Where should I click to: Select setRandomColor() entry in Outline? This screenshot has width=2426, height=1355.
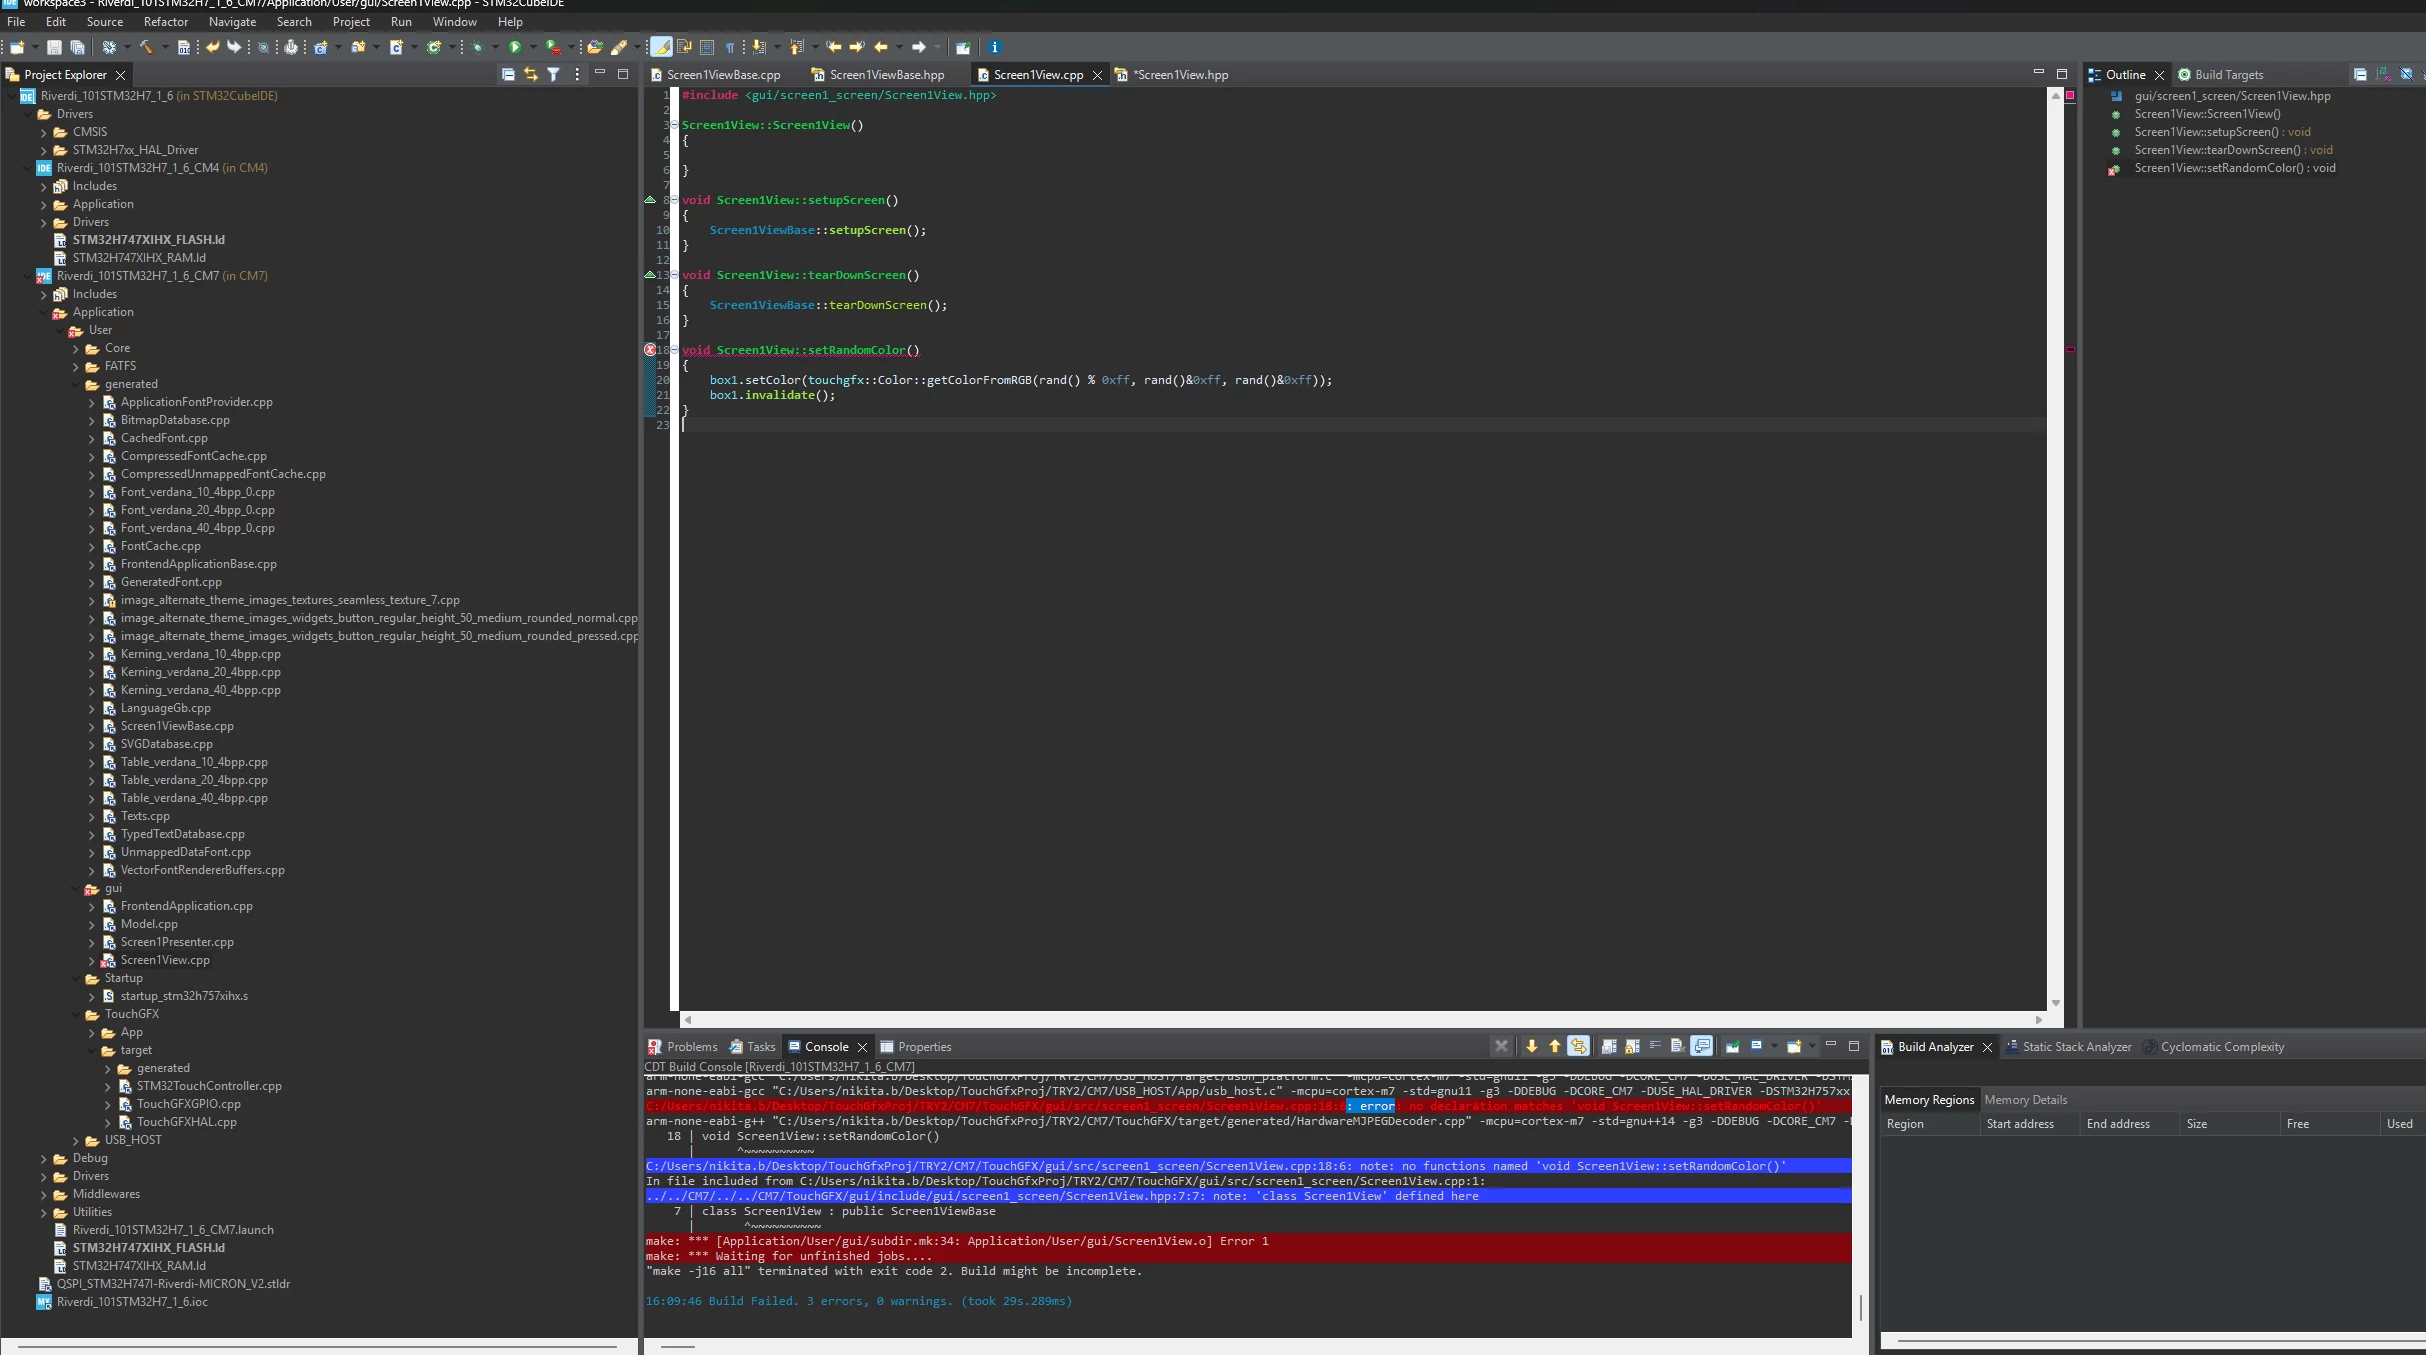pos(2234,168)
